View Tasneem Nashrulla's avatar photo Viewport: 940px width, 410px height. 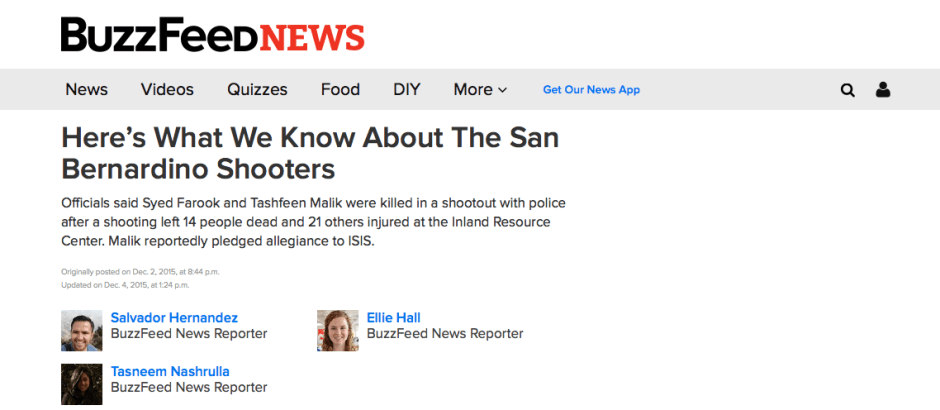82,384
